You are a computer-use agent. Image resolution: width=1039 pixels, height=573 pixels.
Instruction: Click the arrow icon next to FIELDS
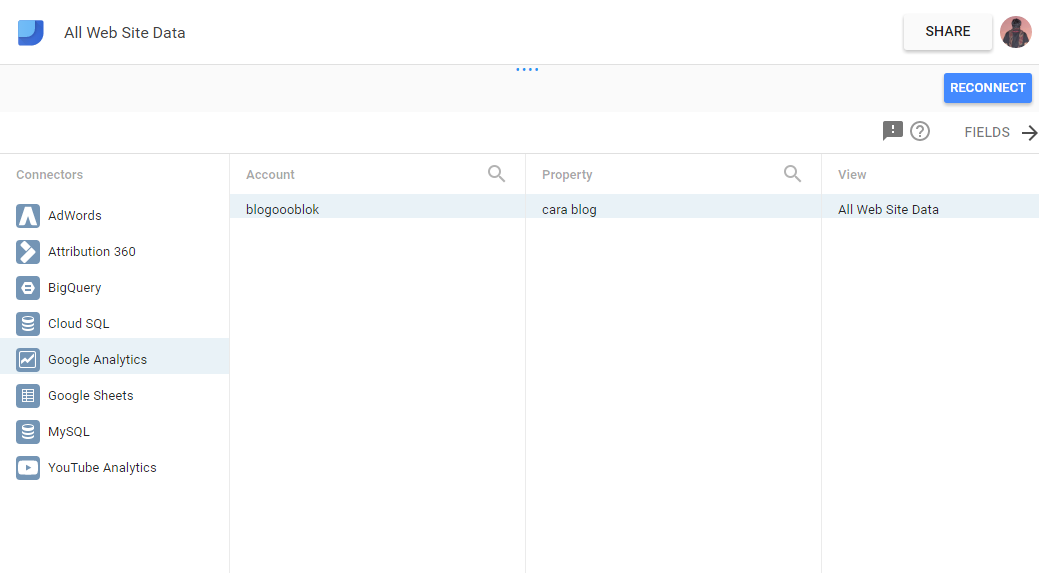point(1029,132)
